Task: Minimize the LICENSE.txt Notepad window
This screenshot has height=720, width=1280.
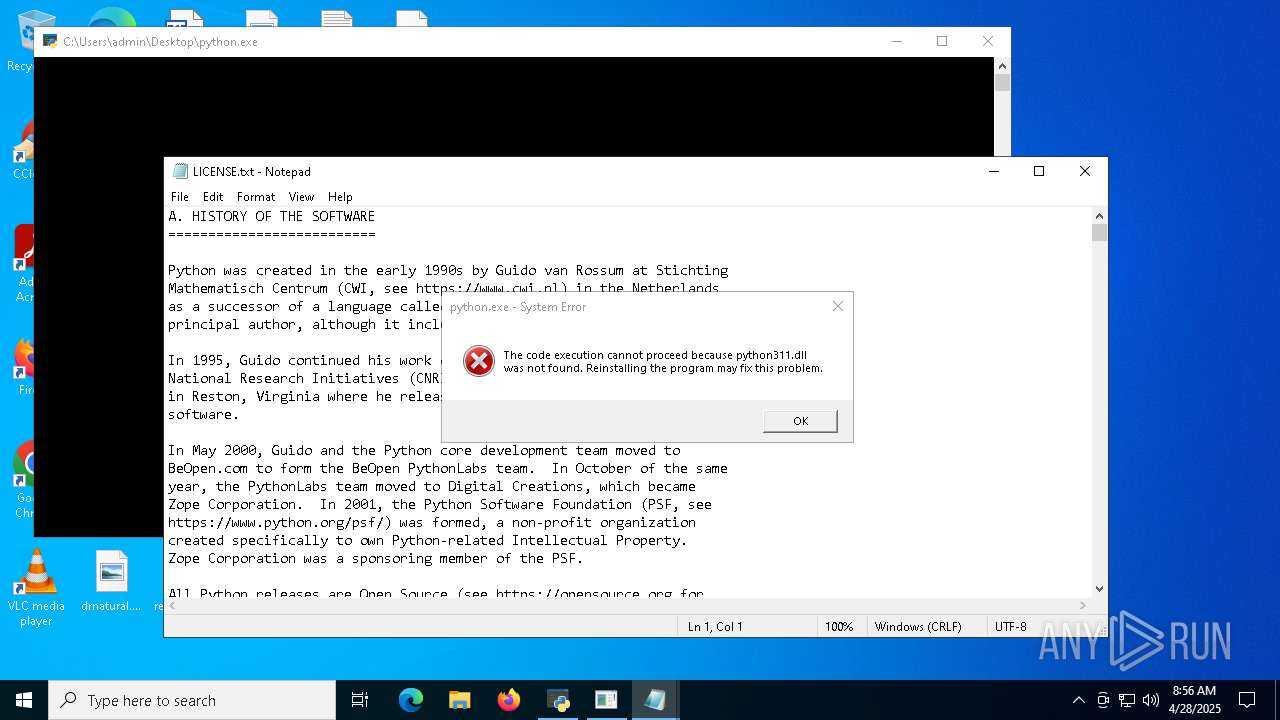Action: (x=993, y=171)
